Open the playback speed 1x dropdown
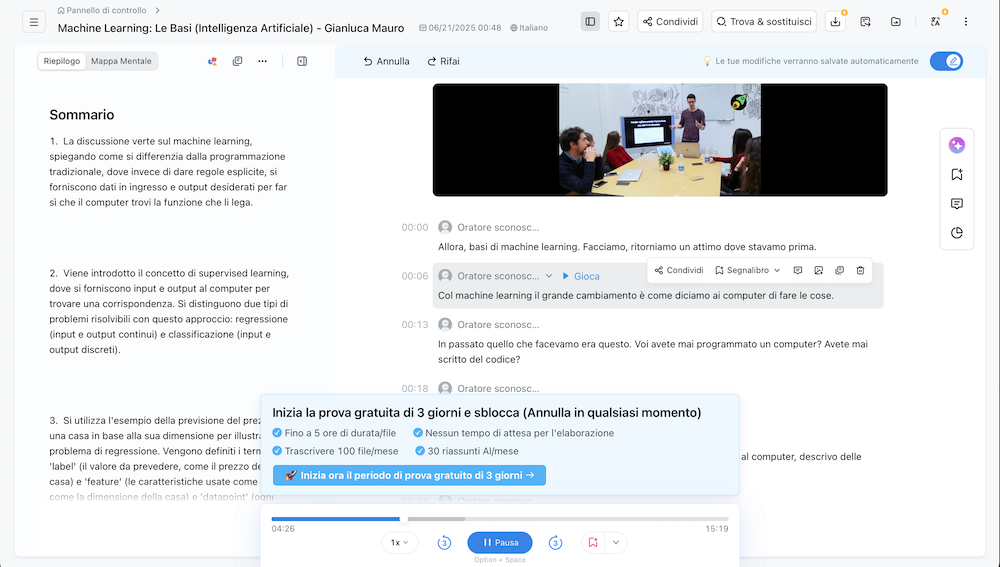This screenshot has height=567, width=1000. click(399, 543)
